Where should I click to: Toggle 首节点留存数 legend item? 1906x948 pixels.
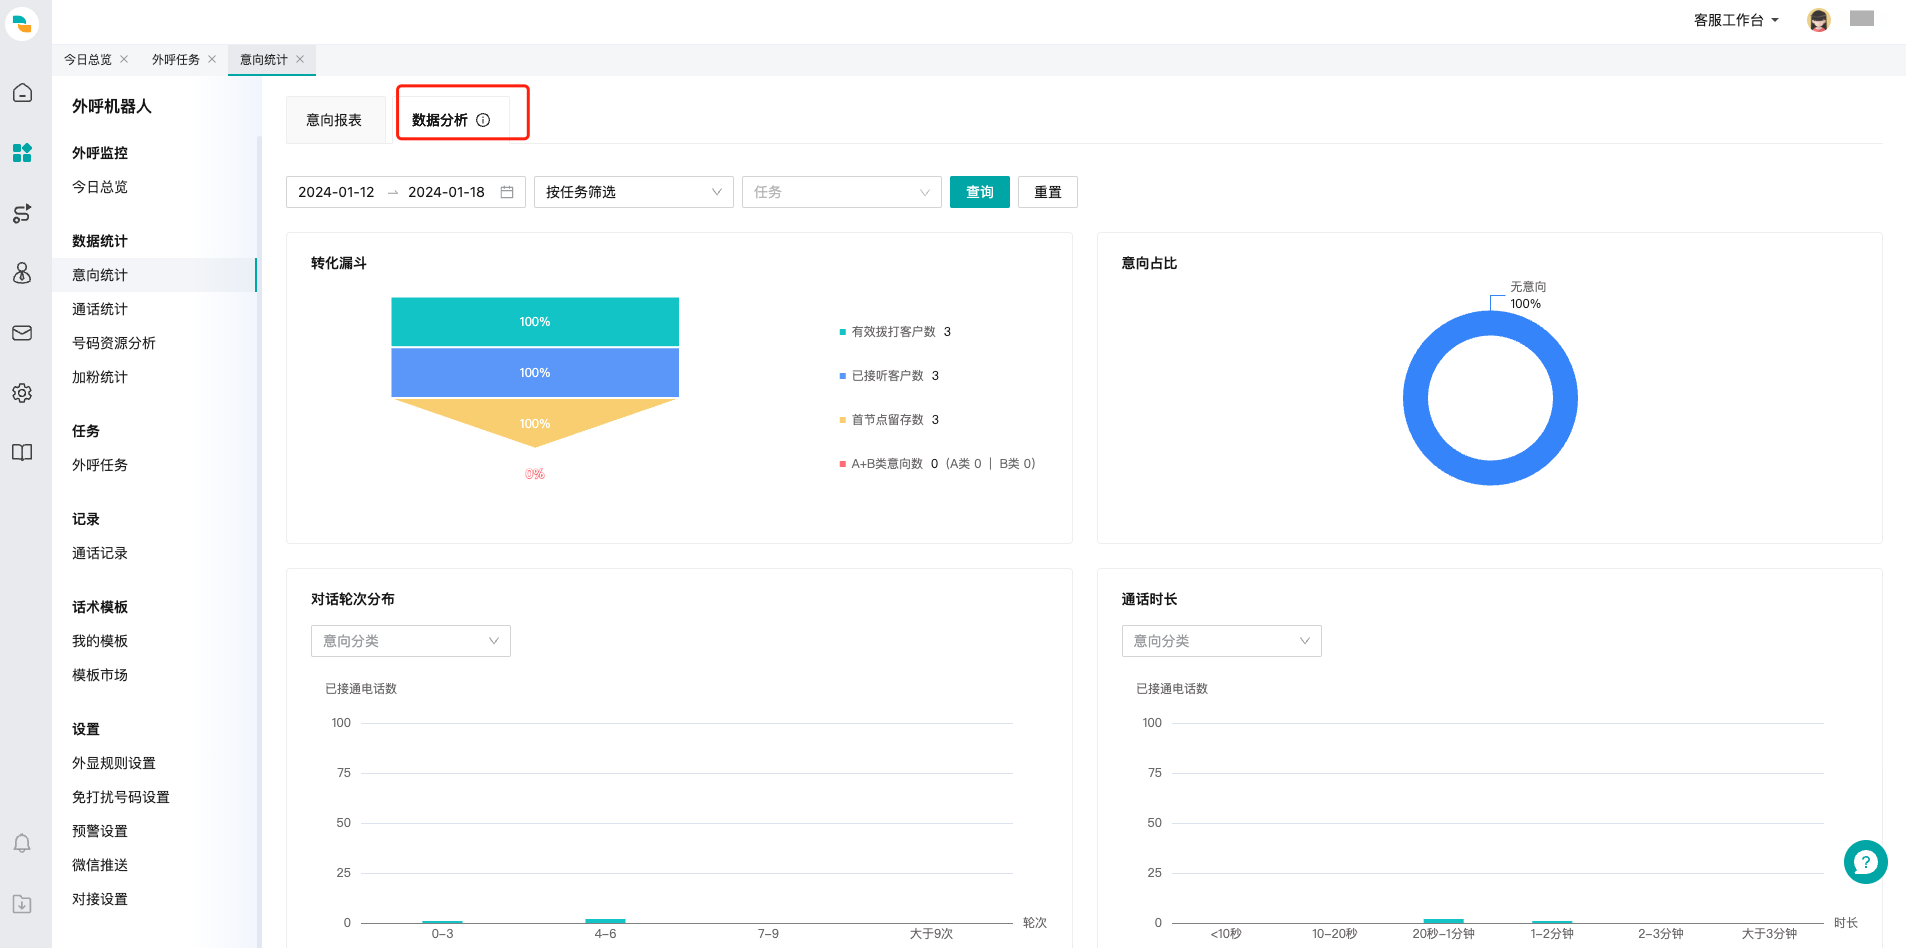point(887,420)
